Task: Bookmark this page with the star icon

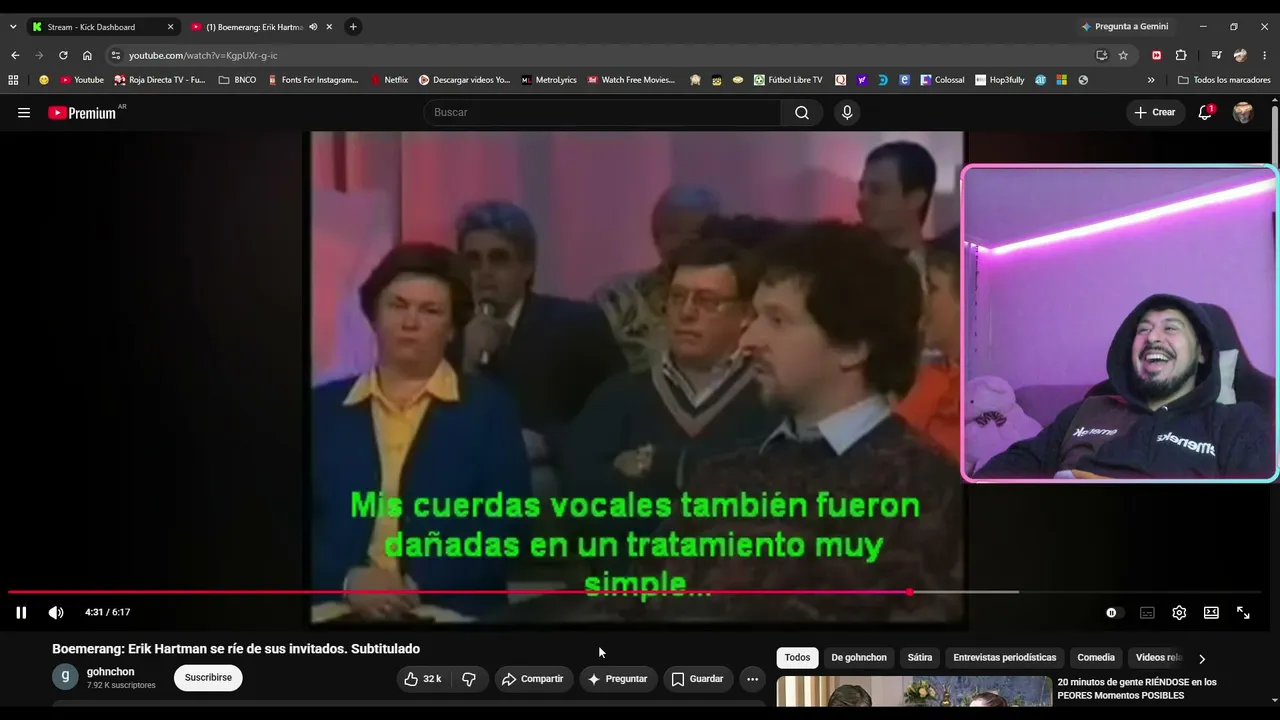Action: click(x=1123, y=55)
